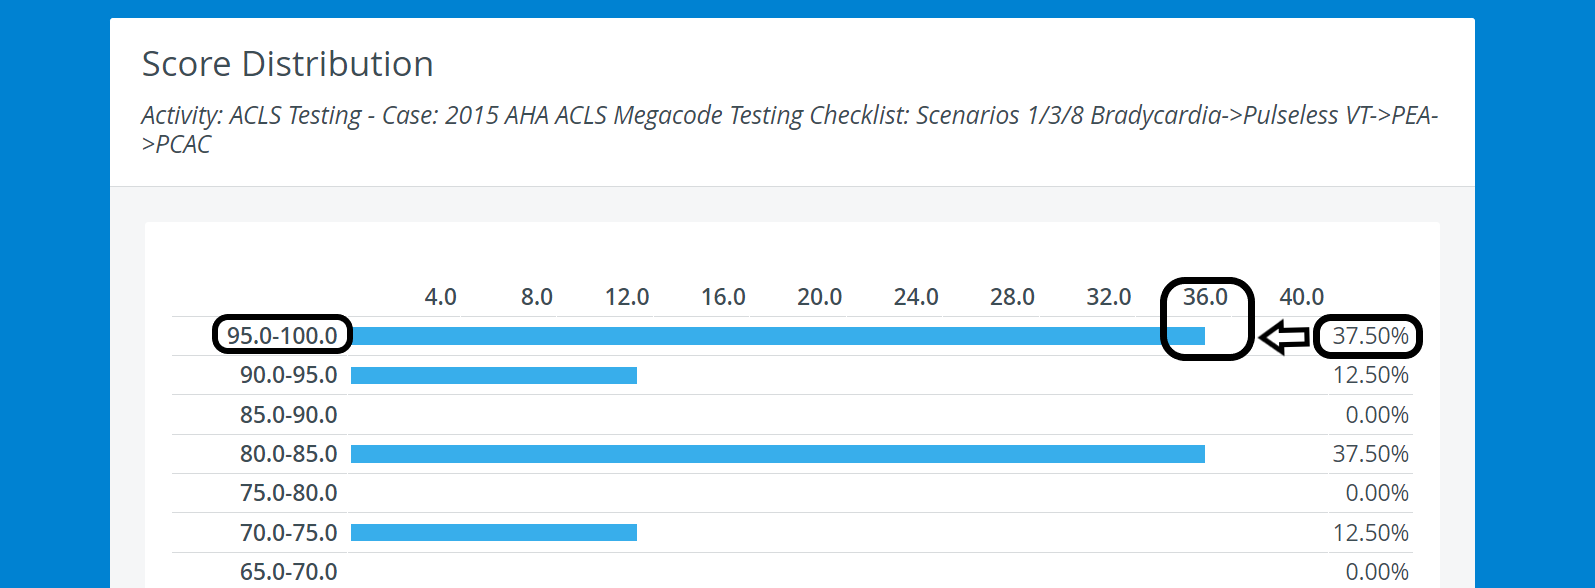The height and width of the screenshot is (588, 1595).
Task: Click the Activity: ACLS Testing subtitle text
Action: [790, 129]
